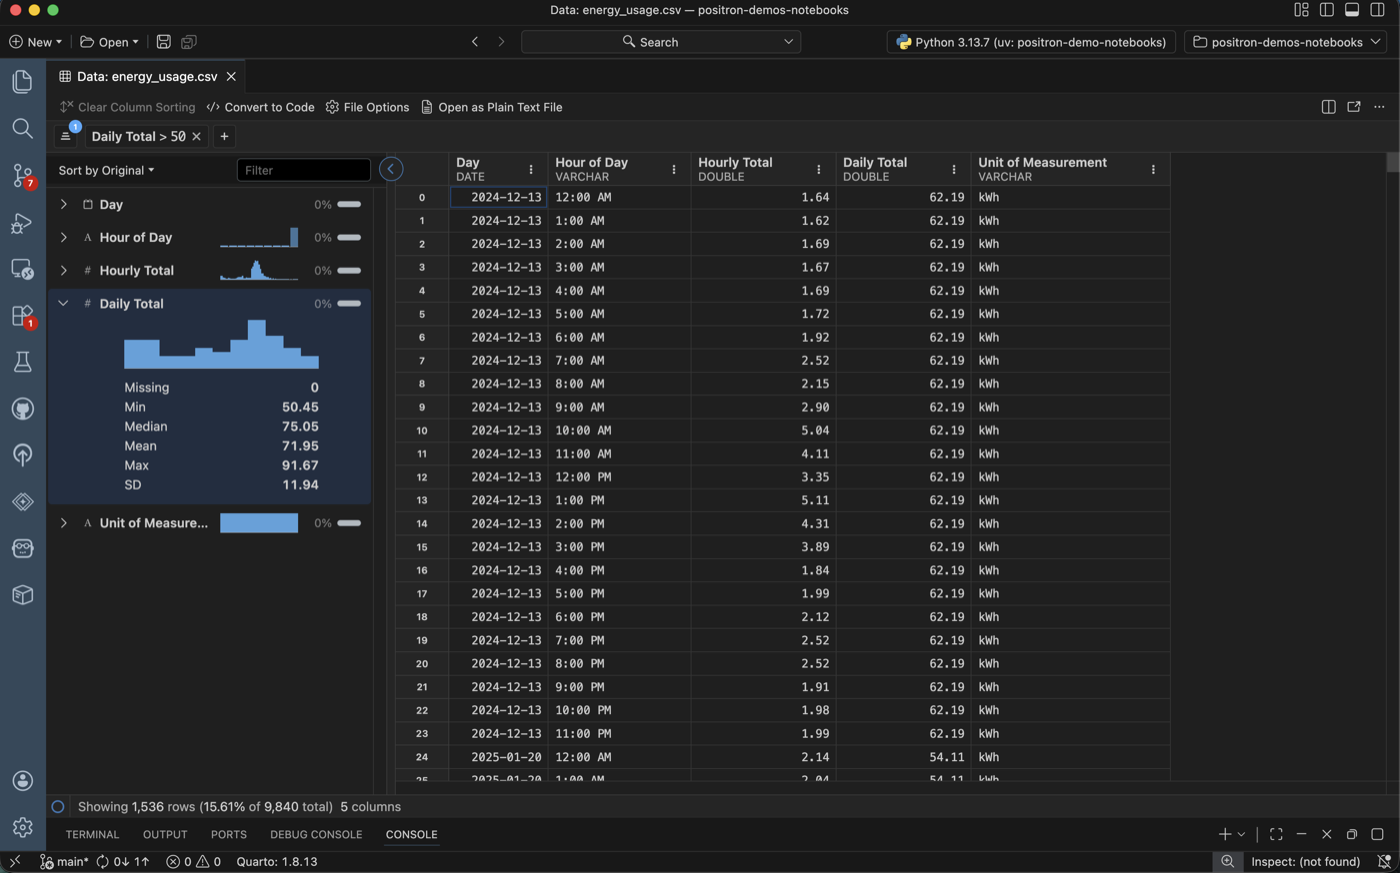
Task: Switch to the DEBUG CONSOLE panel tab
Action: coord(316,834)
